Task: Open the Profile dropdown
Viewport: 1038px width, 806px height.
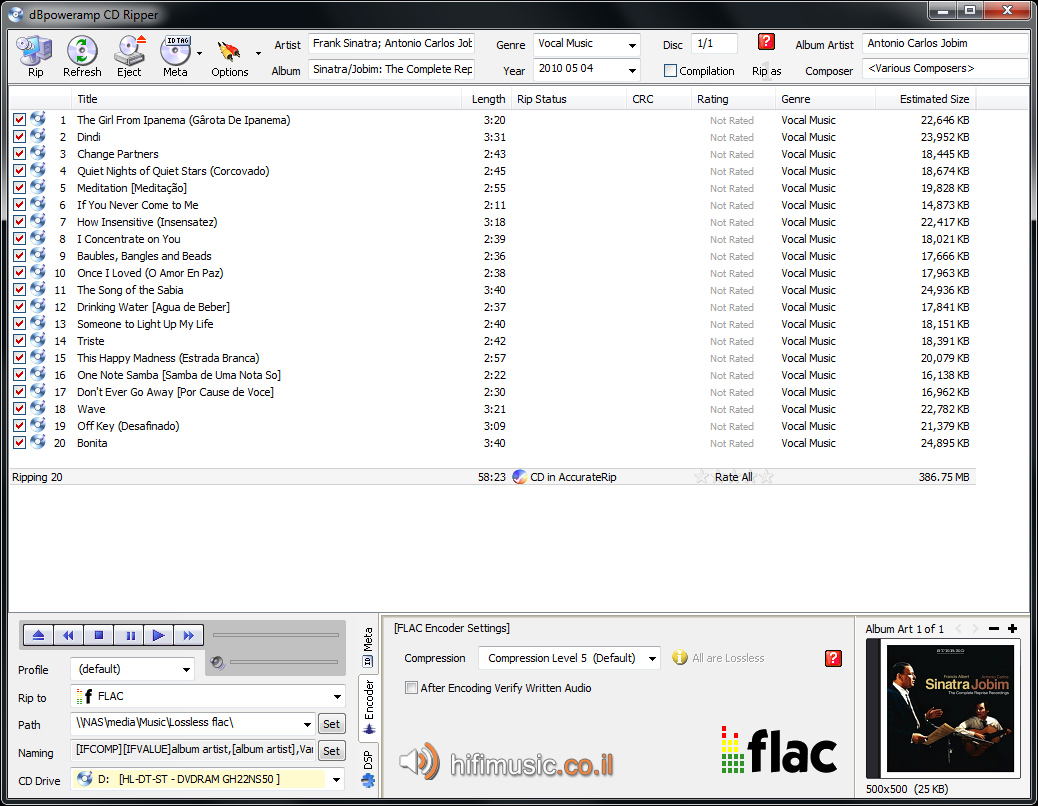Action: click(x=186, y=669)
